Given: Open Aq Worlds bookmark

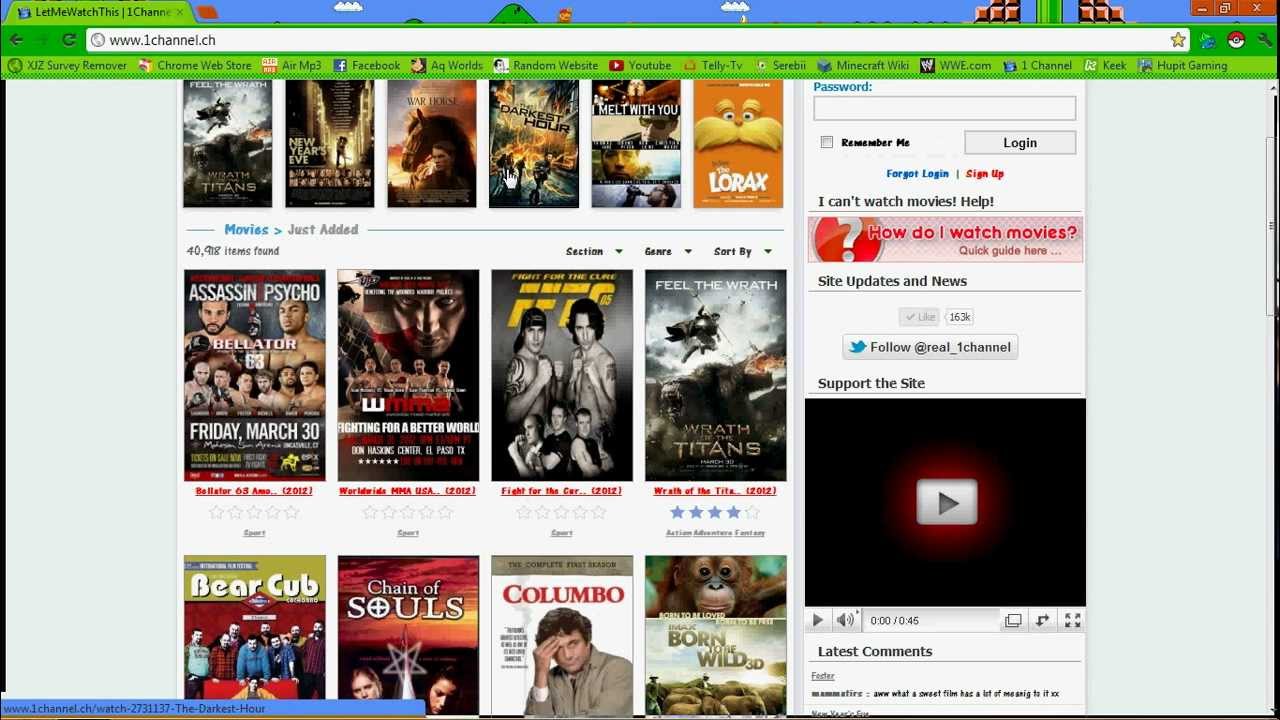Looking at the screenshot, I should pyautogui.click(x=446, y=66).
